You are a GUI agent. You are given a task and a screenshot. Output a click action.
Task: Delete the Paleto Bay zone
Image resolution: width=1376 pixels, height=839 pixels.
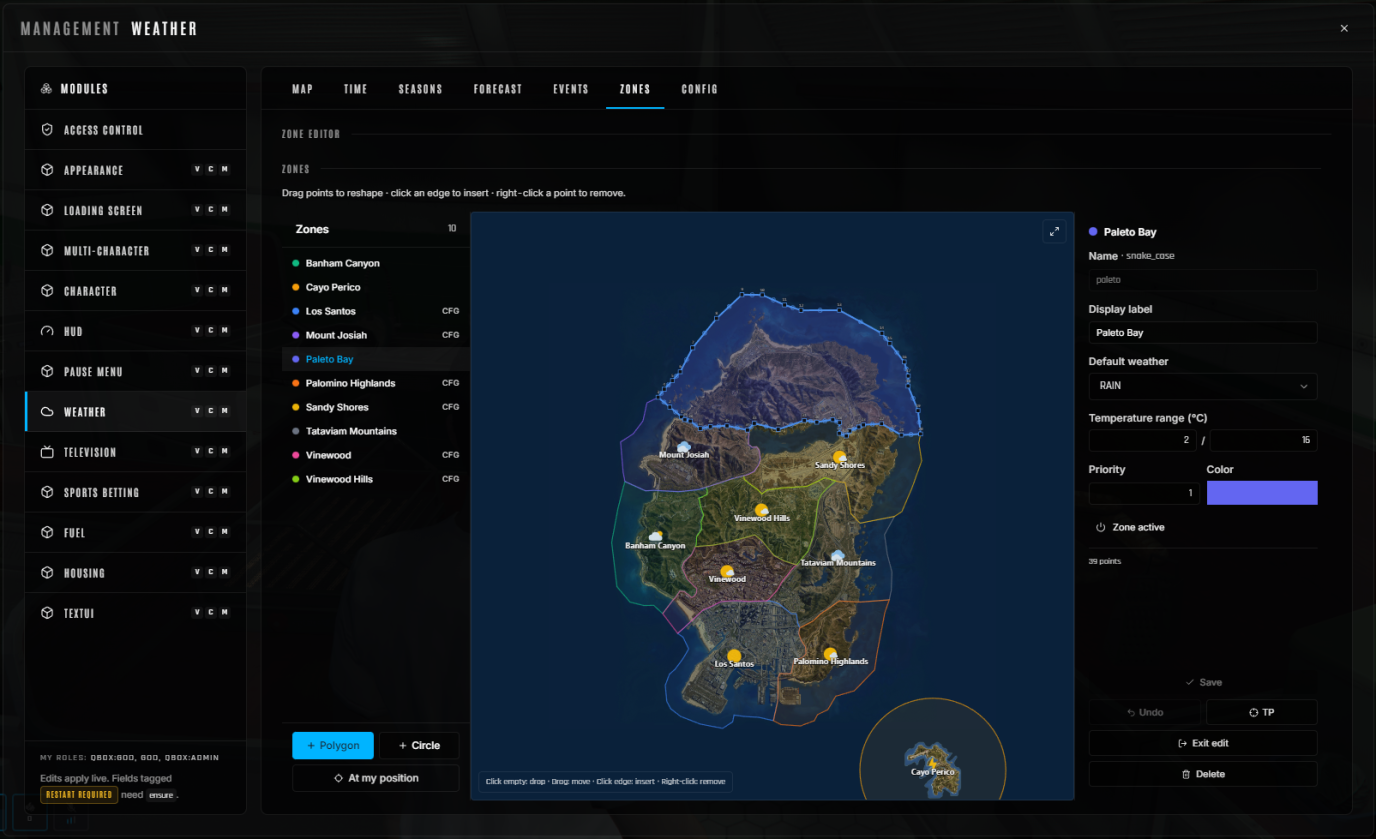[1203, 774]
